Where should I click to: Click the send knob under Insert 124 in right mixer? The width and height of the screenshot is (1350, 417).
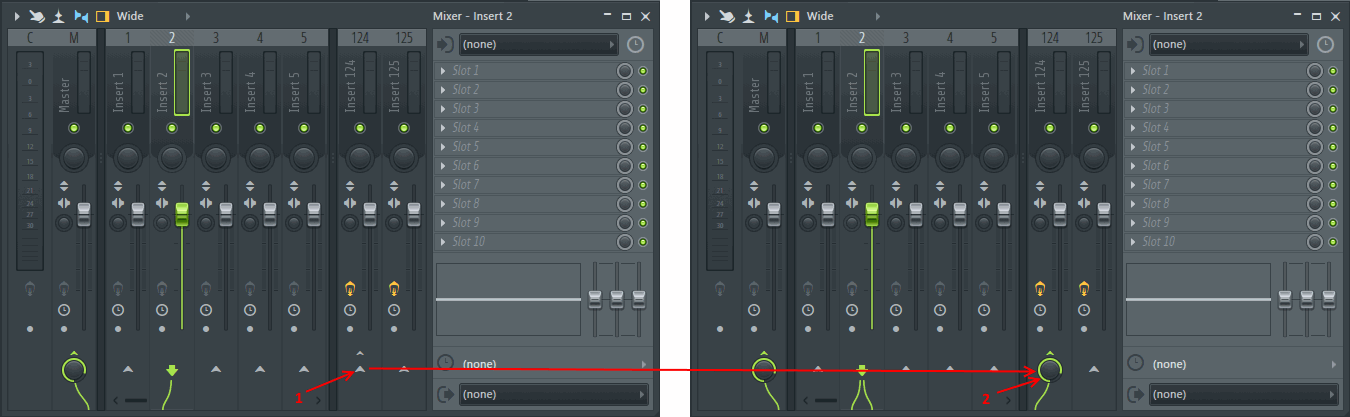(1050, 371)
